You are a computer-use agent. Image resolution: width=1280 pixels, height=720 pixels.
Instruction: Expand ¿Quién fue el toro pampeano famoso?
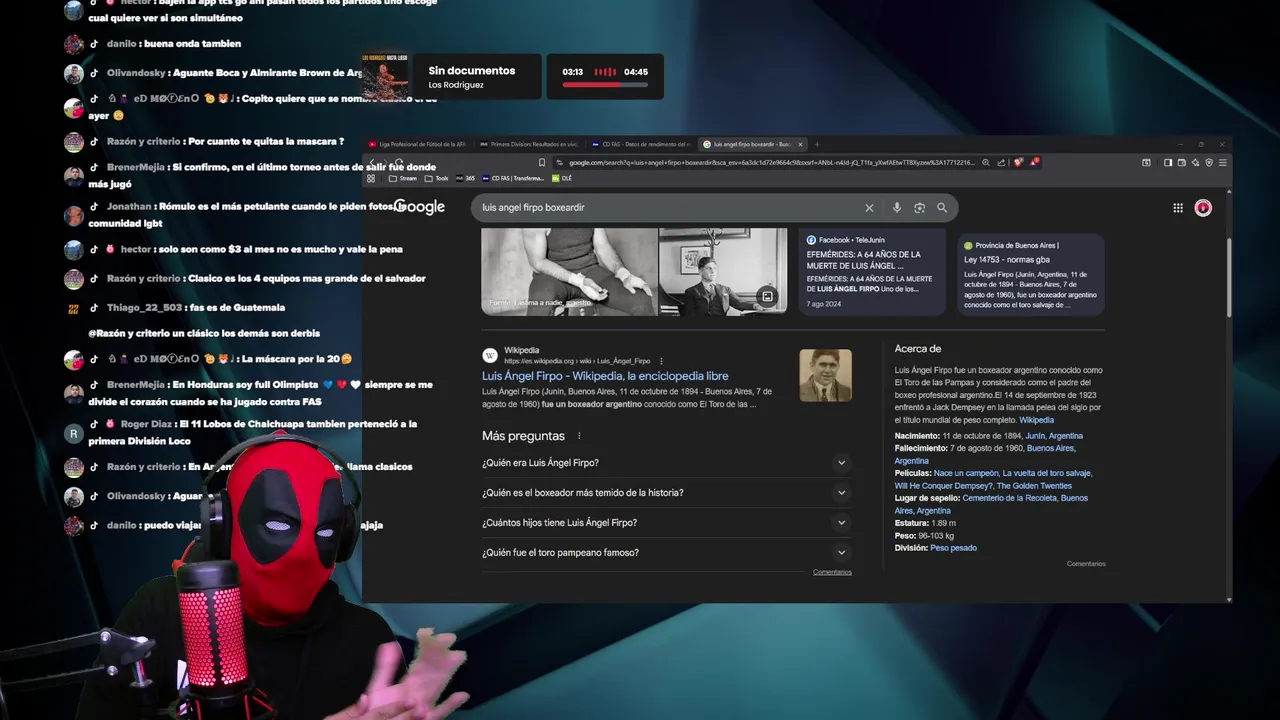tap(665, 553)
